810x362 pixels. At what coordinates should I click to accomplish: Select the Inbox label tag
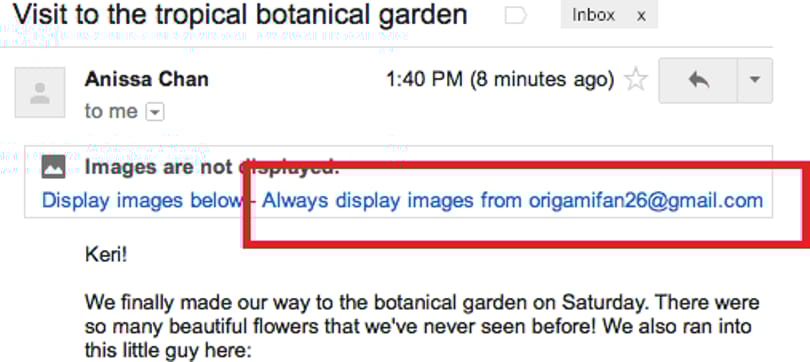tap(593, 15)
